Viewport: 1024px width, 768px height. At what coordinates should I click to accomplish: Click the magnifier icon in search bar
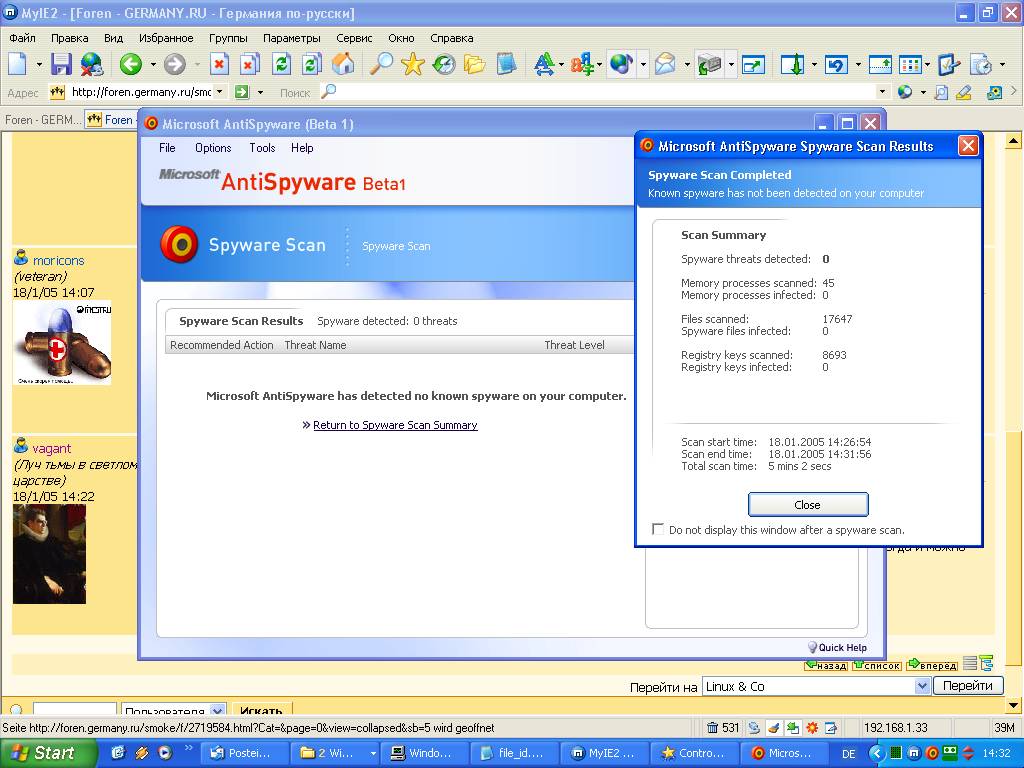328,92
